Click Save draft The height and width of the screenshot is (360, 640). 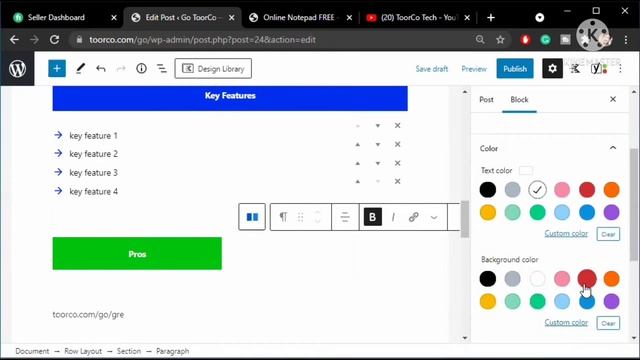431,69
